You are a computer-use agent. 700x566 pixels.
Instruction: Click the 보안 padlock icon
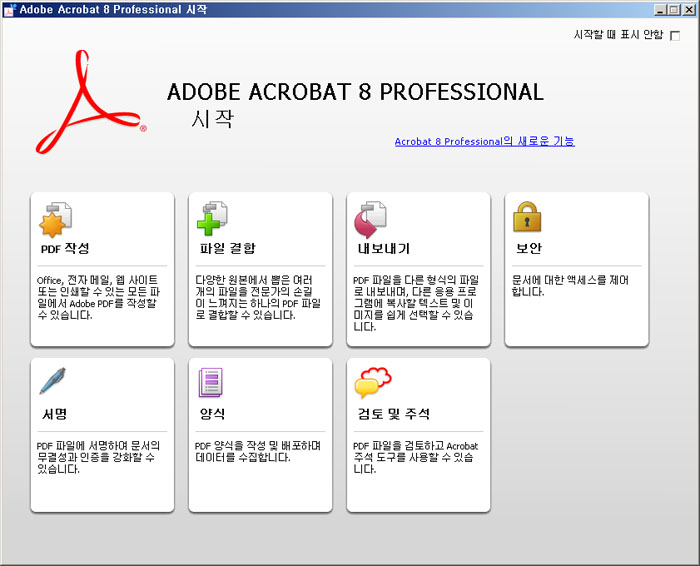pos(527,216)
